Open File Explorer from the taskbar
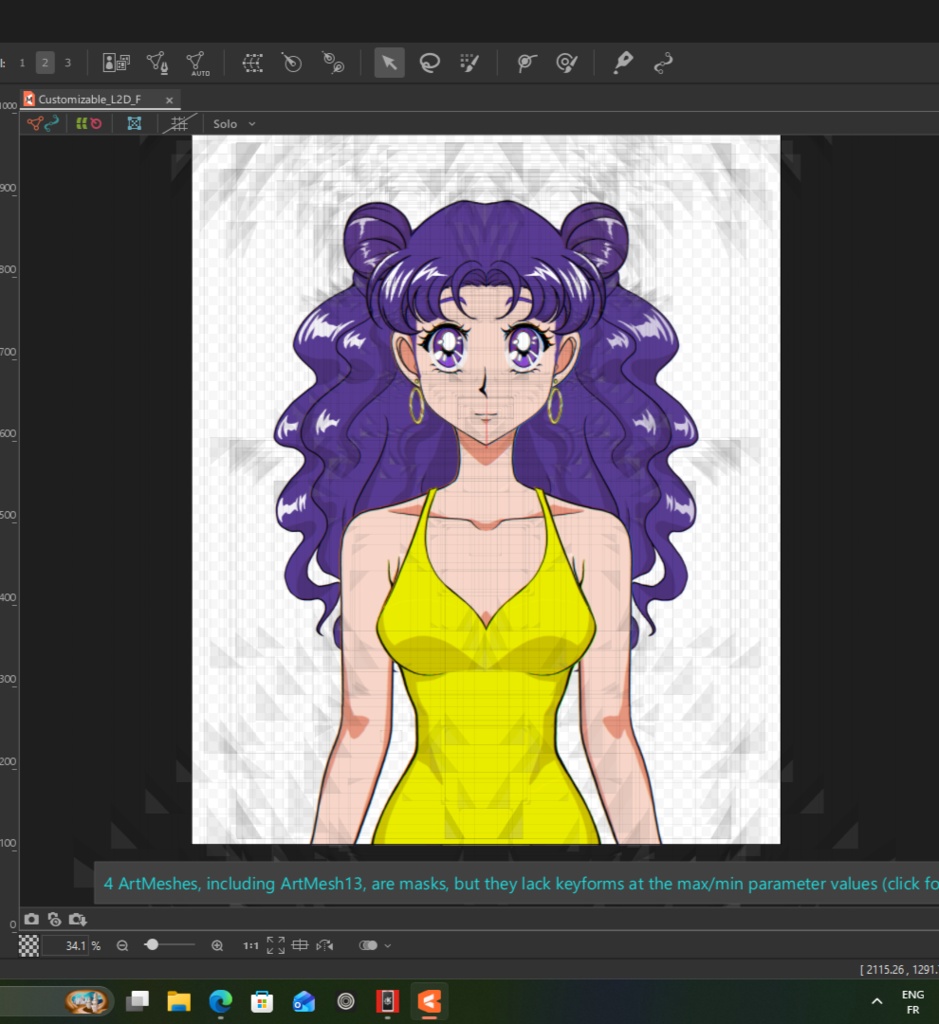 coord(178,1000)
